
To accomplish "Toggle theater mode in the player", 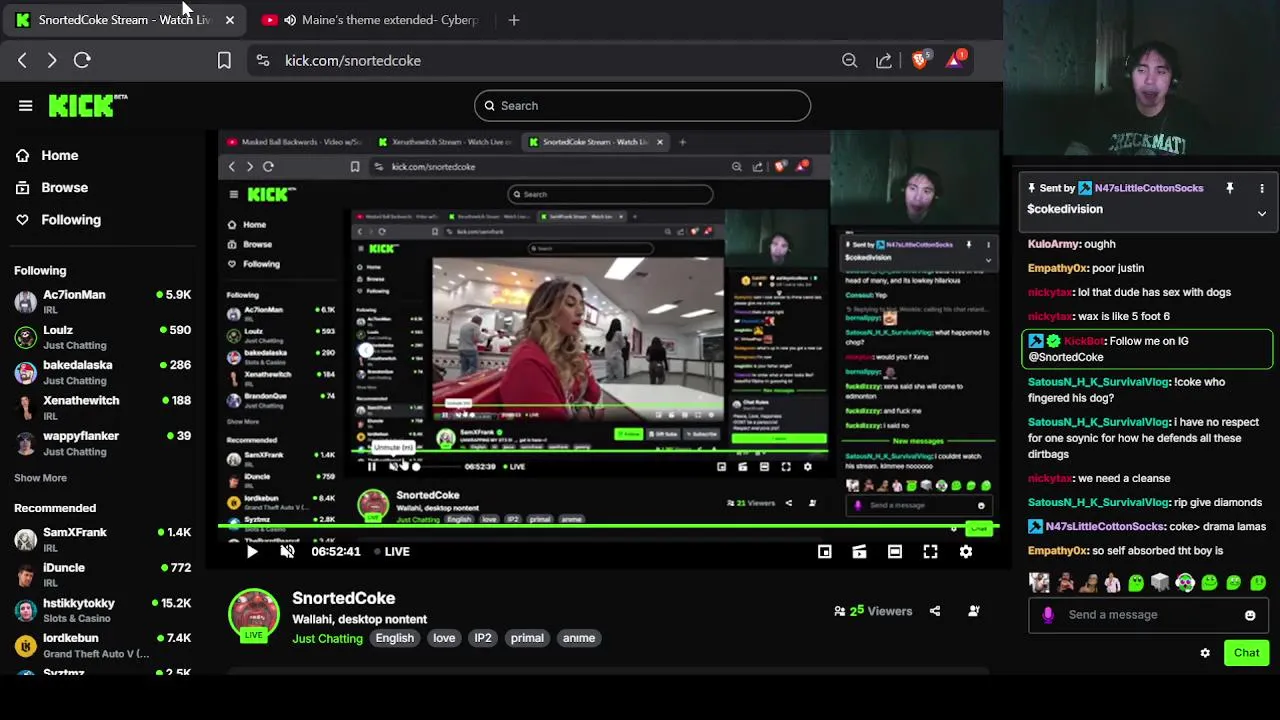I will 895,551.
